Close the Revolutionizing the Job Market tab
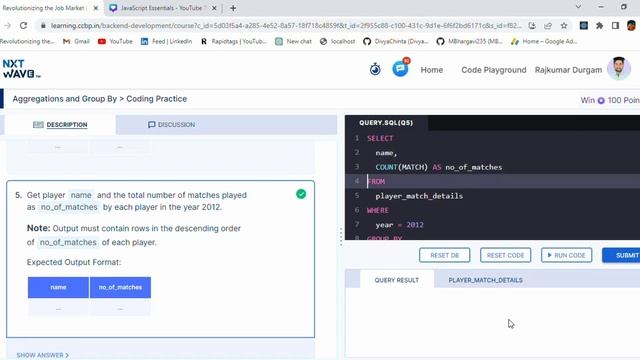The height and width of the screenshot is (360, 640). click(x=96, y=8)
